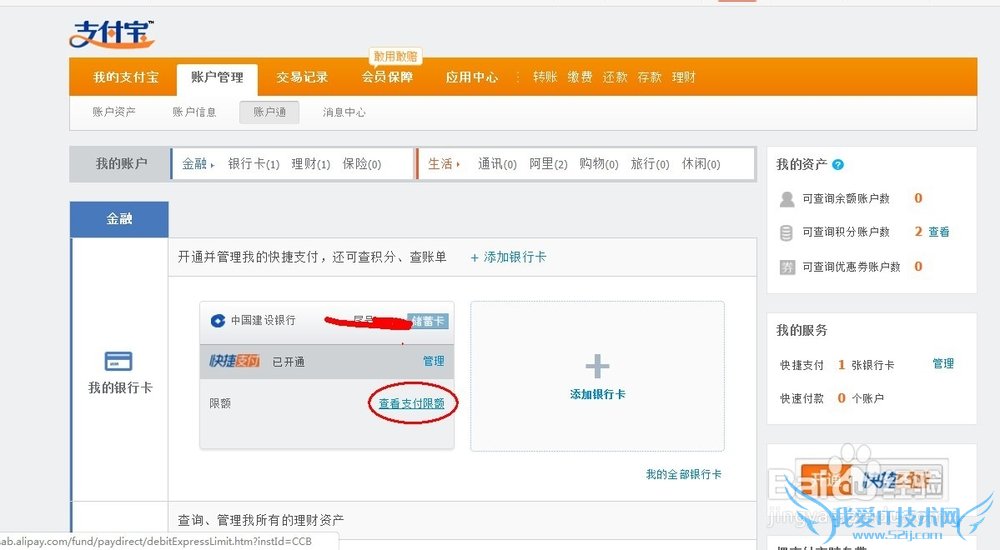This screenshot has width=1000, height=550.
Task: Click the 可查询积分账户数 coins icon
Action: (787, 232)
